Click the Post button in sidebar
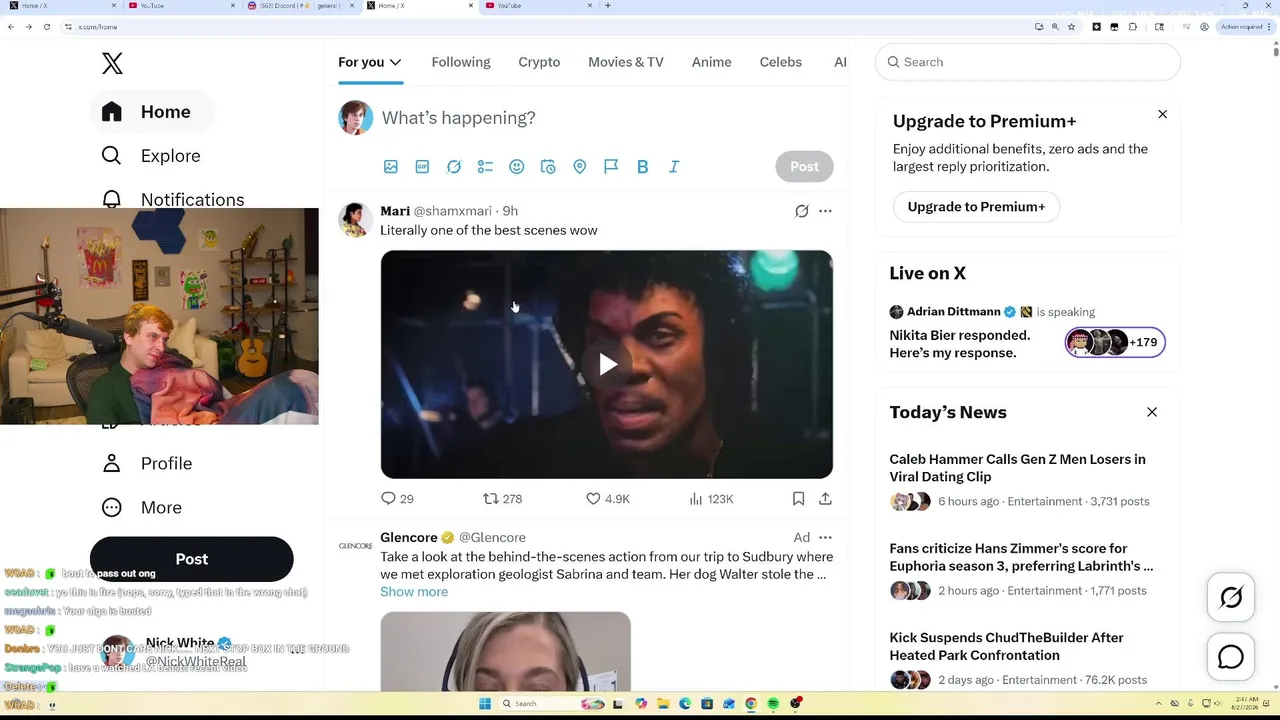Screen dimensions: 1280x720 [192, 559]
